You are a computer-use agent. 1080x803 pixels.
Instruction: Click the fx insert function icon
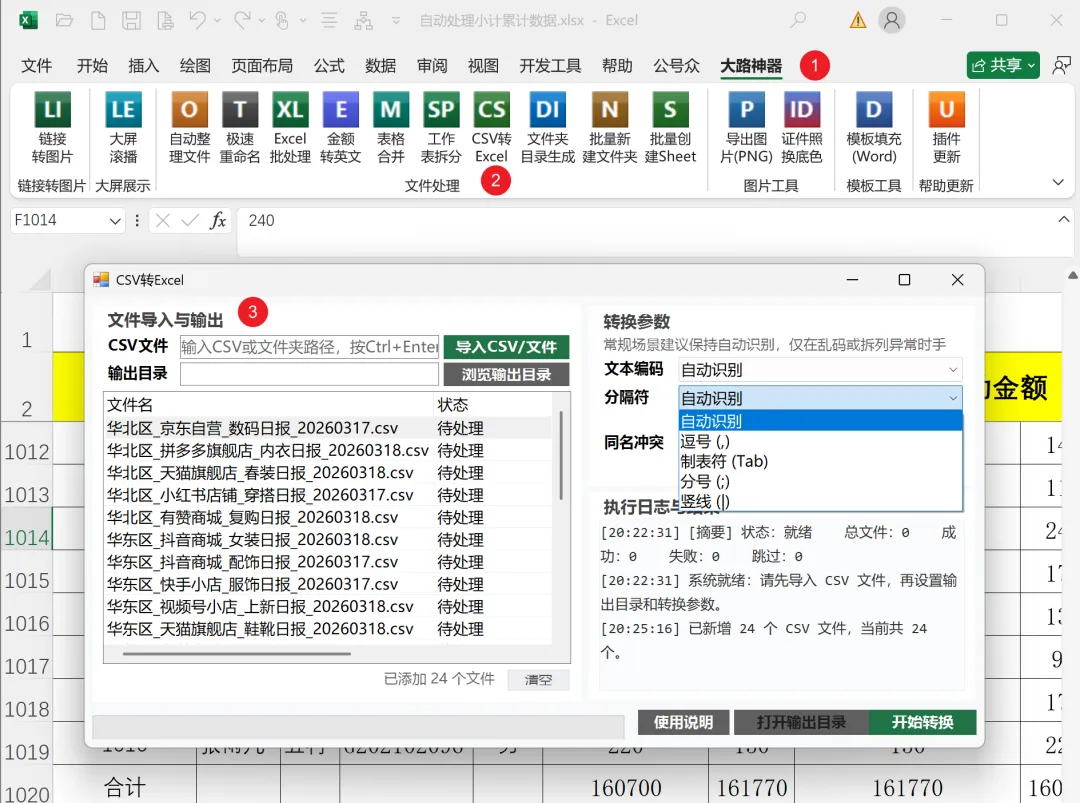[218, 220]
